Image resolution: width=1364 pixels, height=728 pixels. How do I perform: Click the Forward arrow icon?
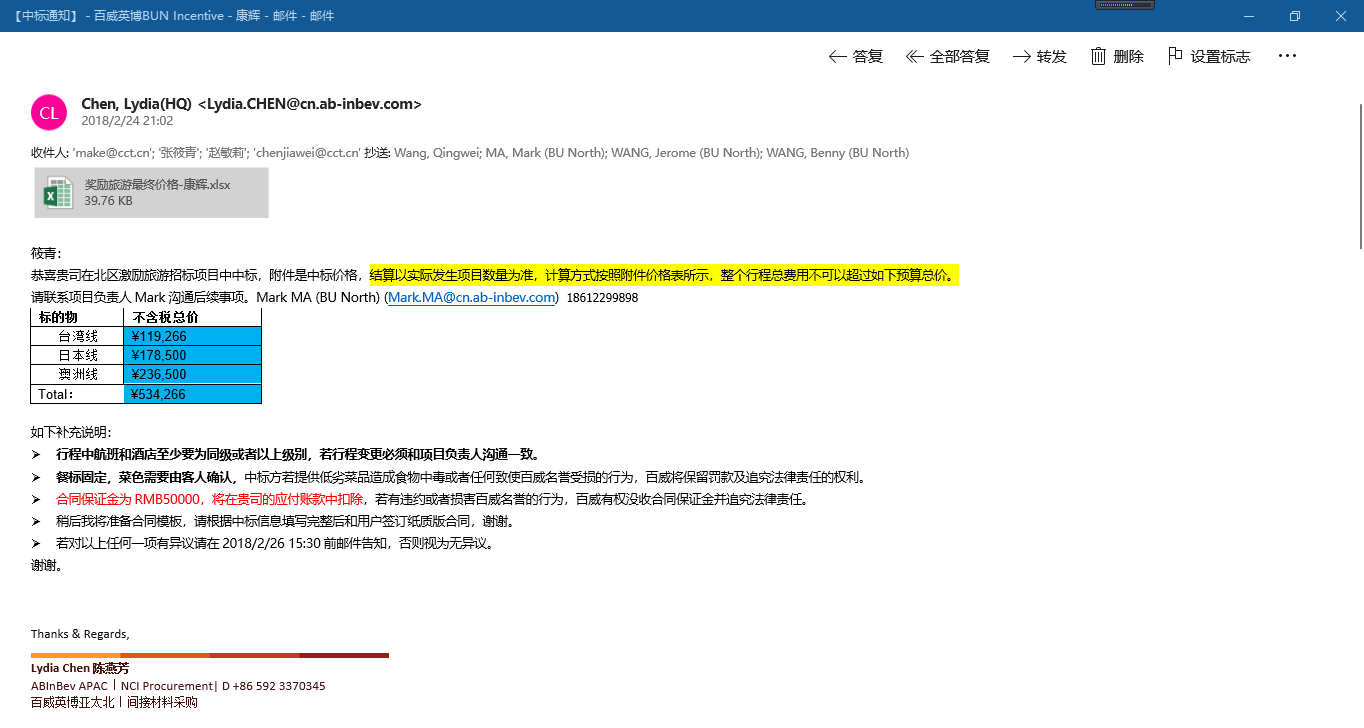tap(1021, 57)
